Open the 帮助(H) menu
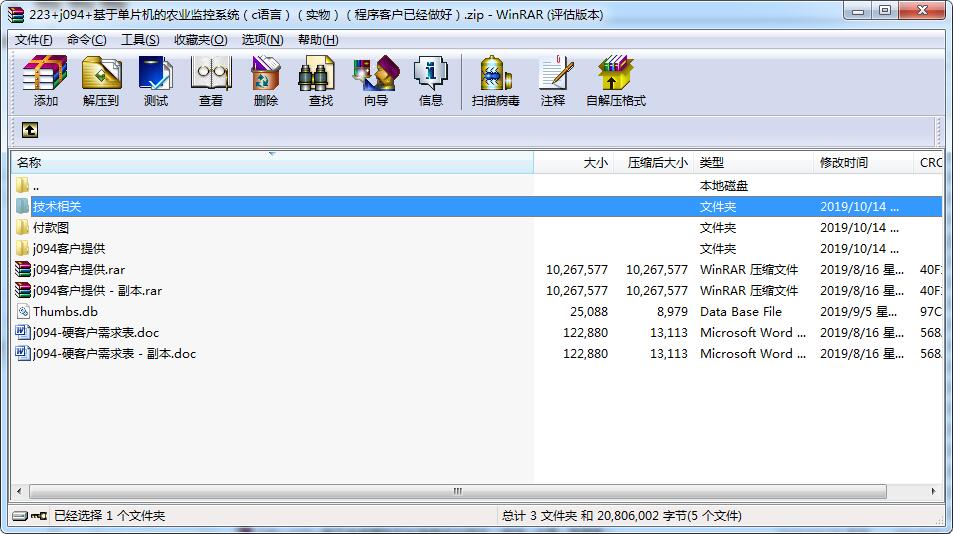Viewport: 953px width, 534px height. [x=318, y=39]
